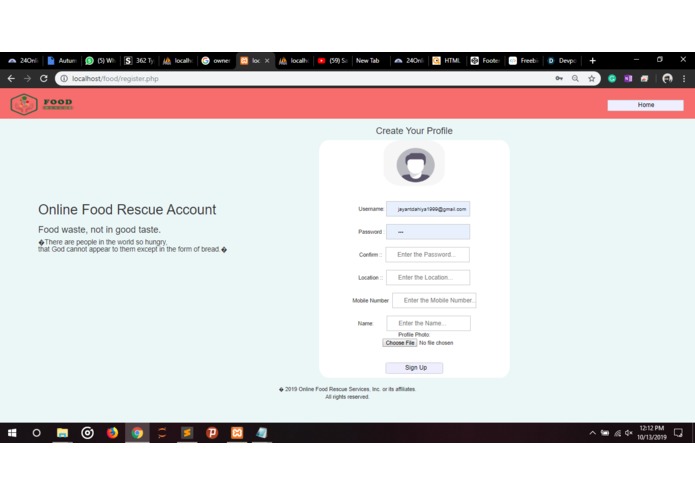Image resolution: width=695 pixels, height=494 pixels.
Task: Click the Username field
Action: pyautogui.click(x=428, y=209)
